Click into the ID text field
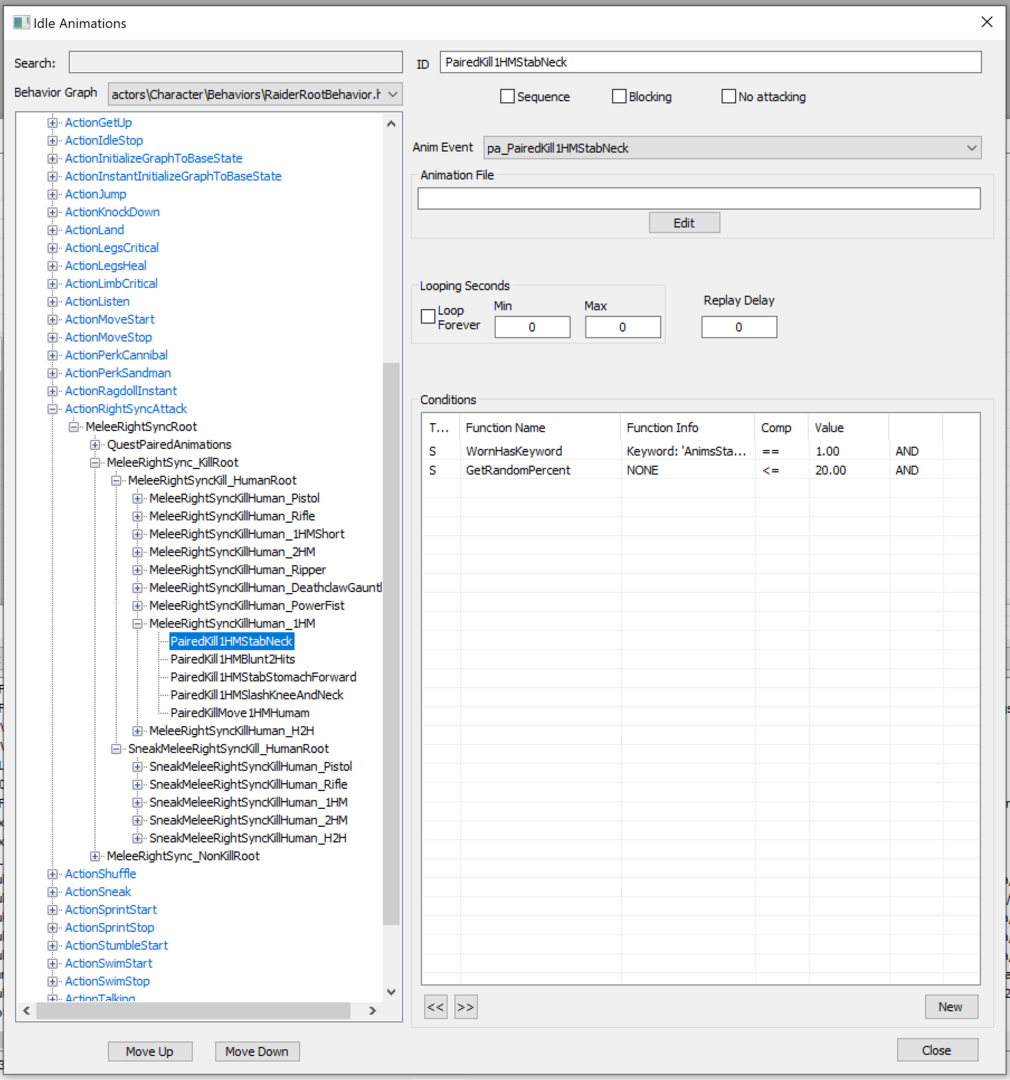Screen dimensions: 1010x1080 coord(711,63)
